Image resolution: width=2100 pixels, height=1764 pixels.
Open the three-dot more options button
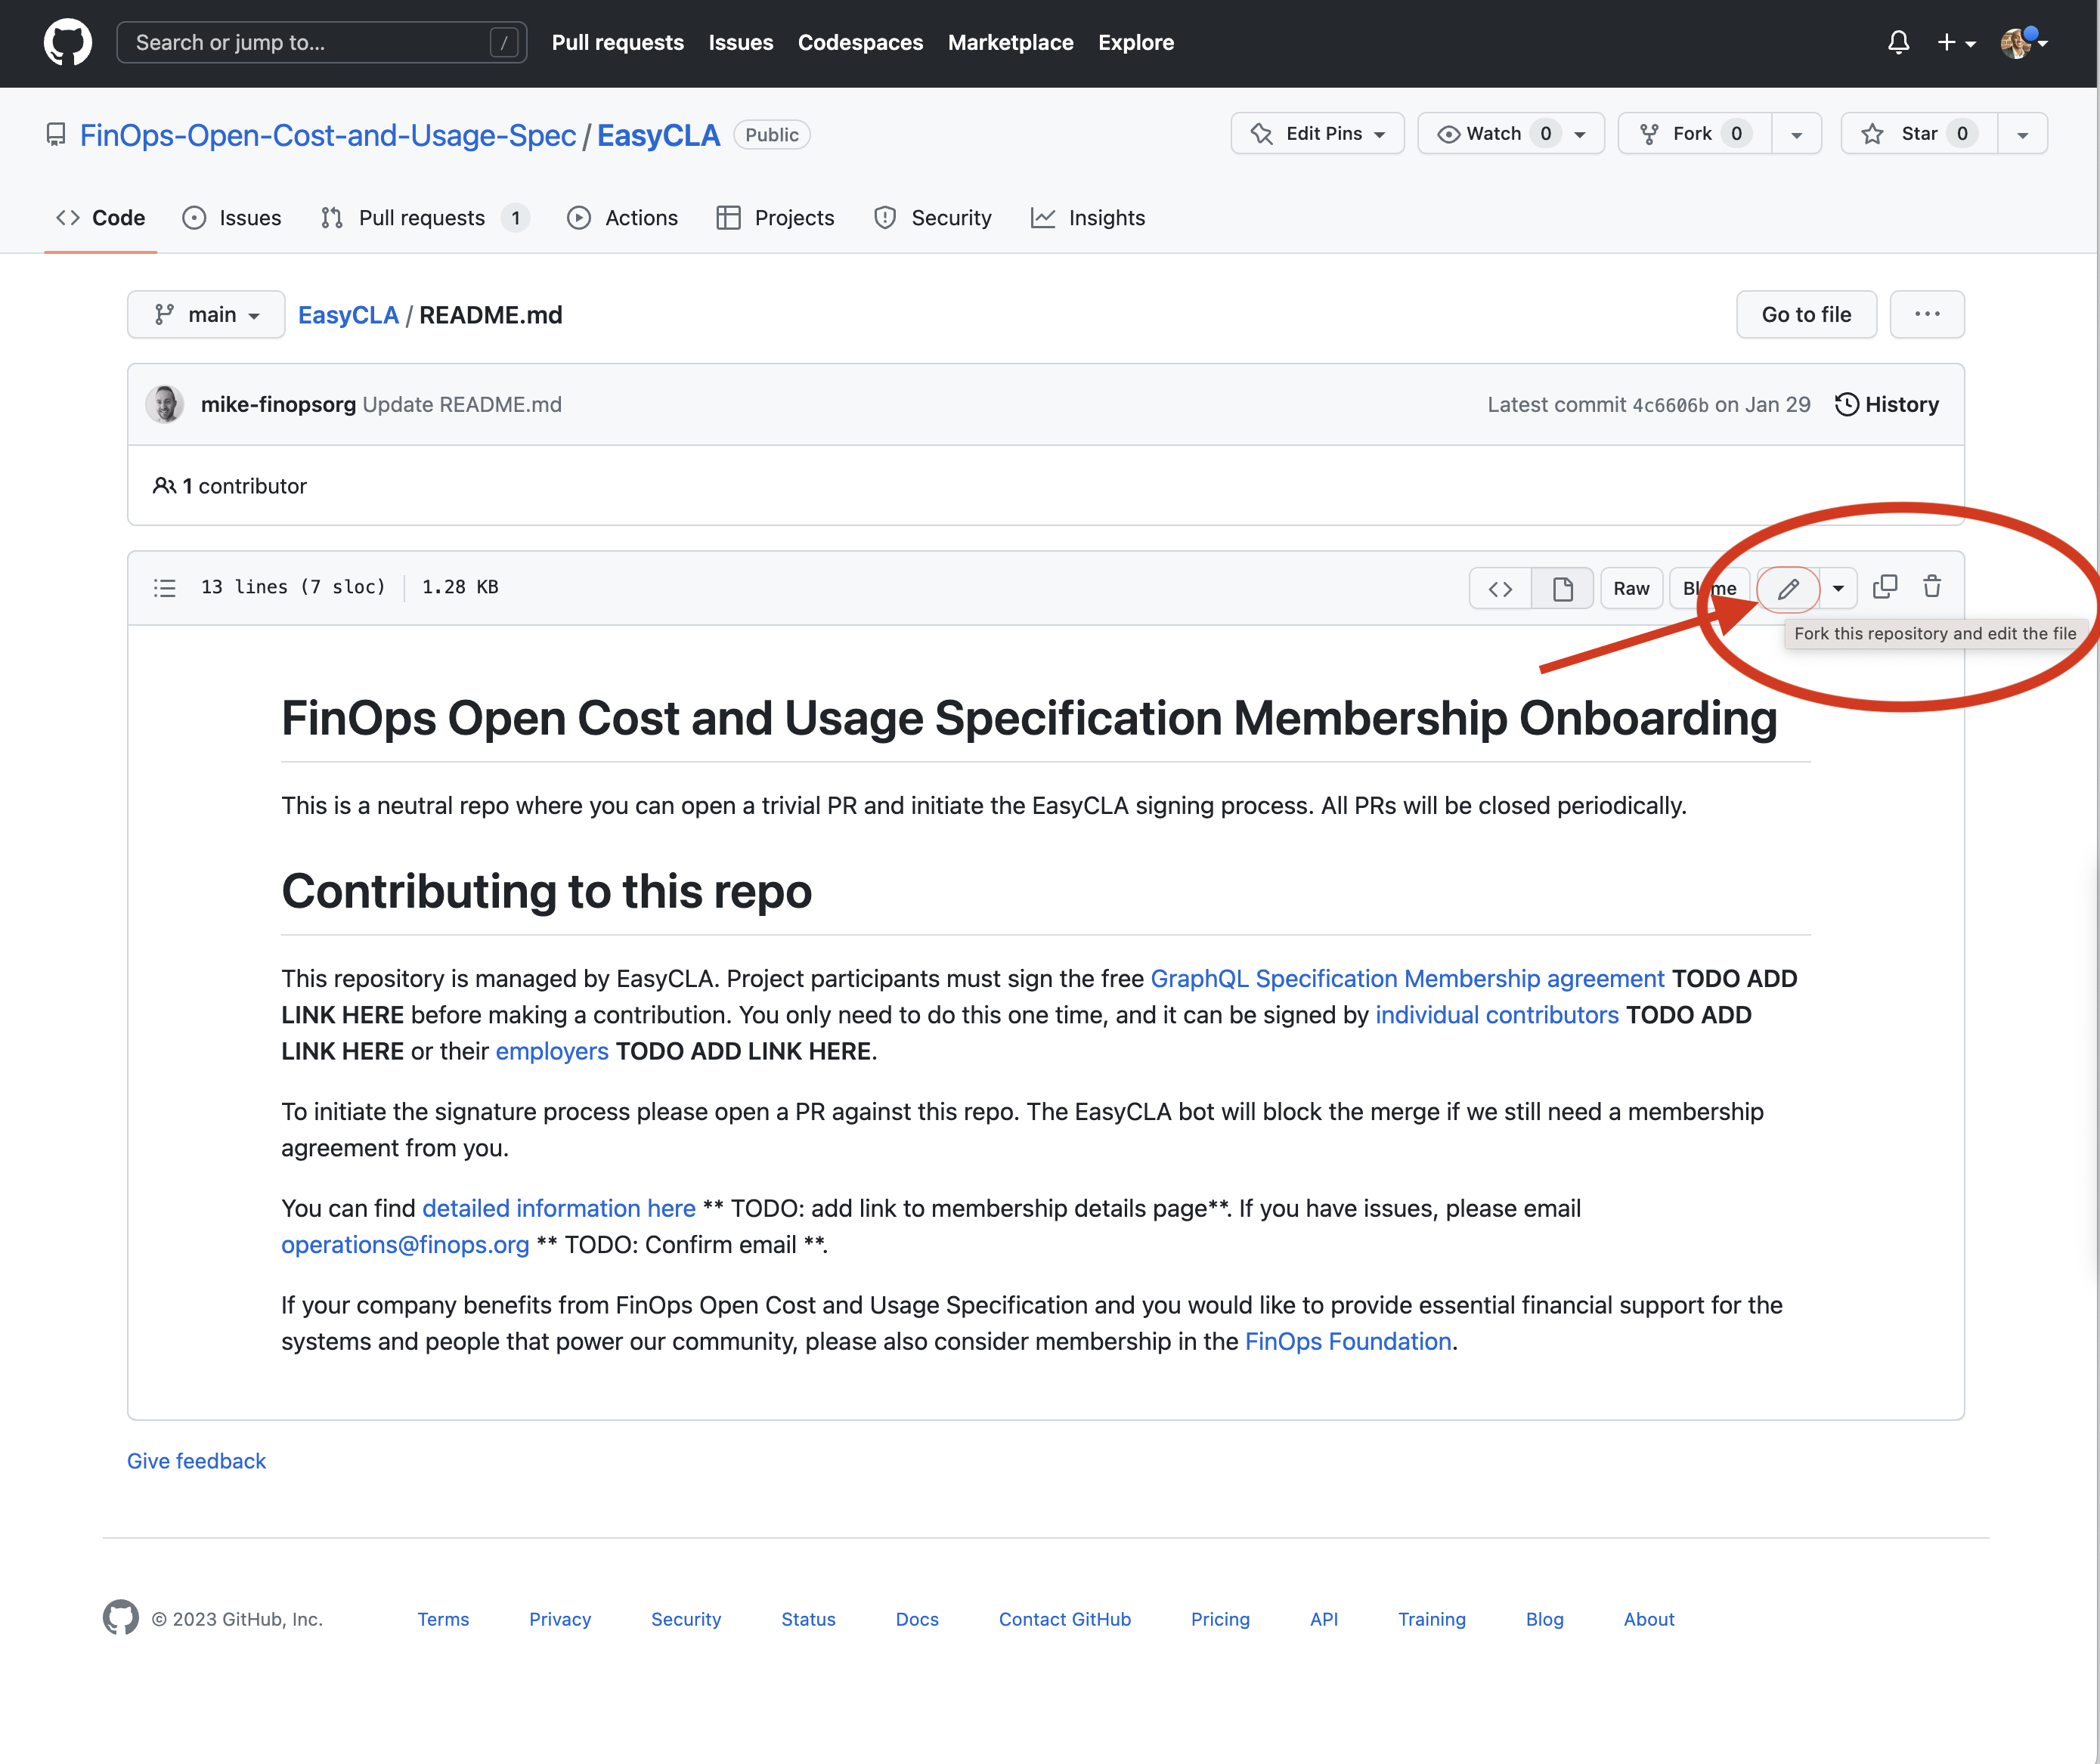pyautogui.click(x=1926, y=315)
